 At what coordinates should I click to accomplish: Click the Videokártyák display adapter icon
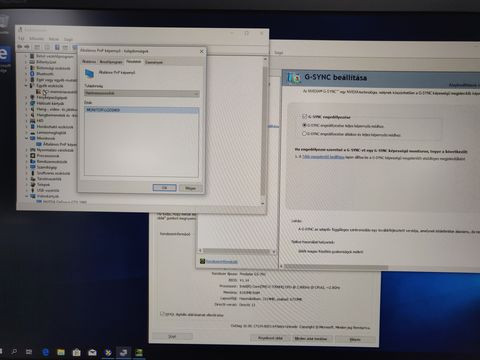click(33, 196)
